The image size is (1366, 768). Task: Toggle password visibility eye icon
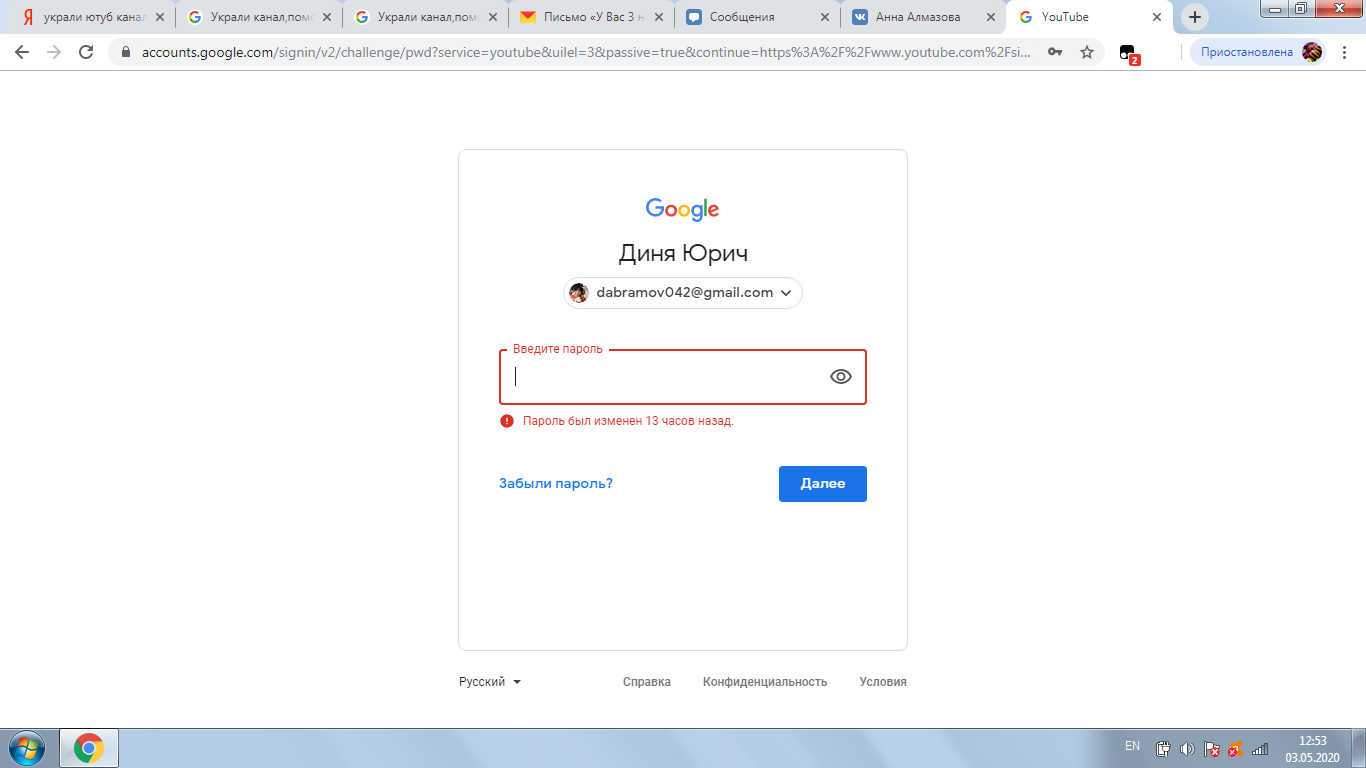tap(841, 376)
